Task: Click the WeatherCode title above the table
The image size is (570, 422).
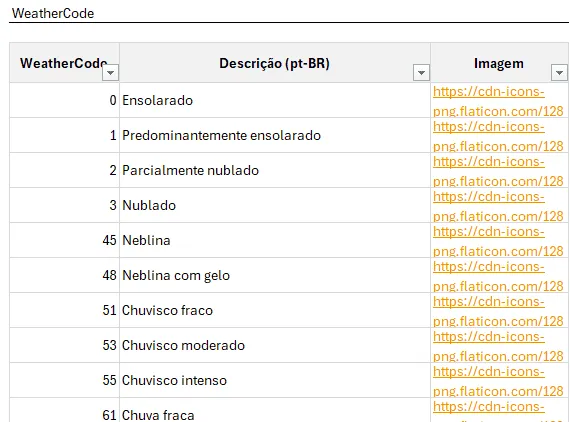Action: [53, 13]
